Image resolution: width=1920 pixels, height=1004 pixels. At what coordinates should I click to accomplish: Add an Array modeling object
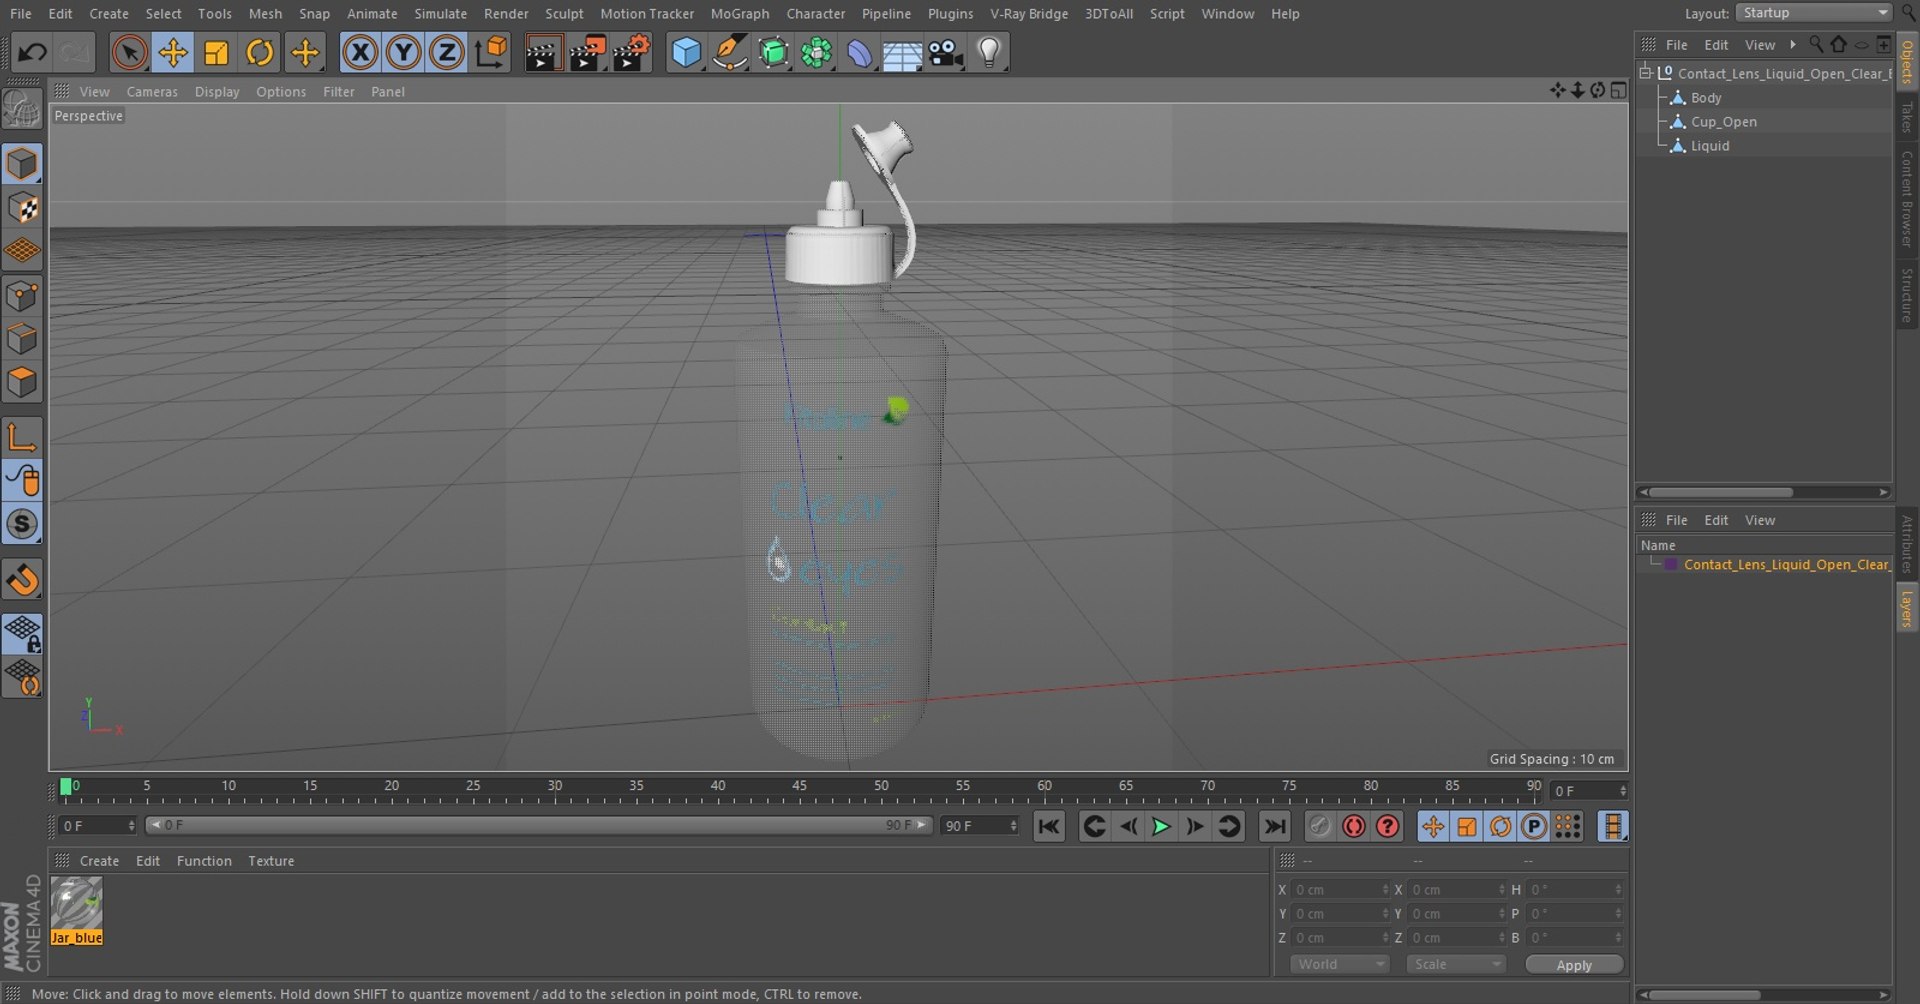click(817, 52)
